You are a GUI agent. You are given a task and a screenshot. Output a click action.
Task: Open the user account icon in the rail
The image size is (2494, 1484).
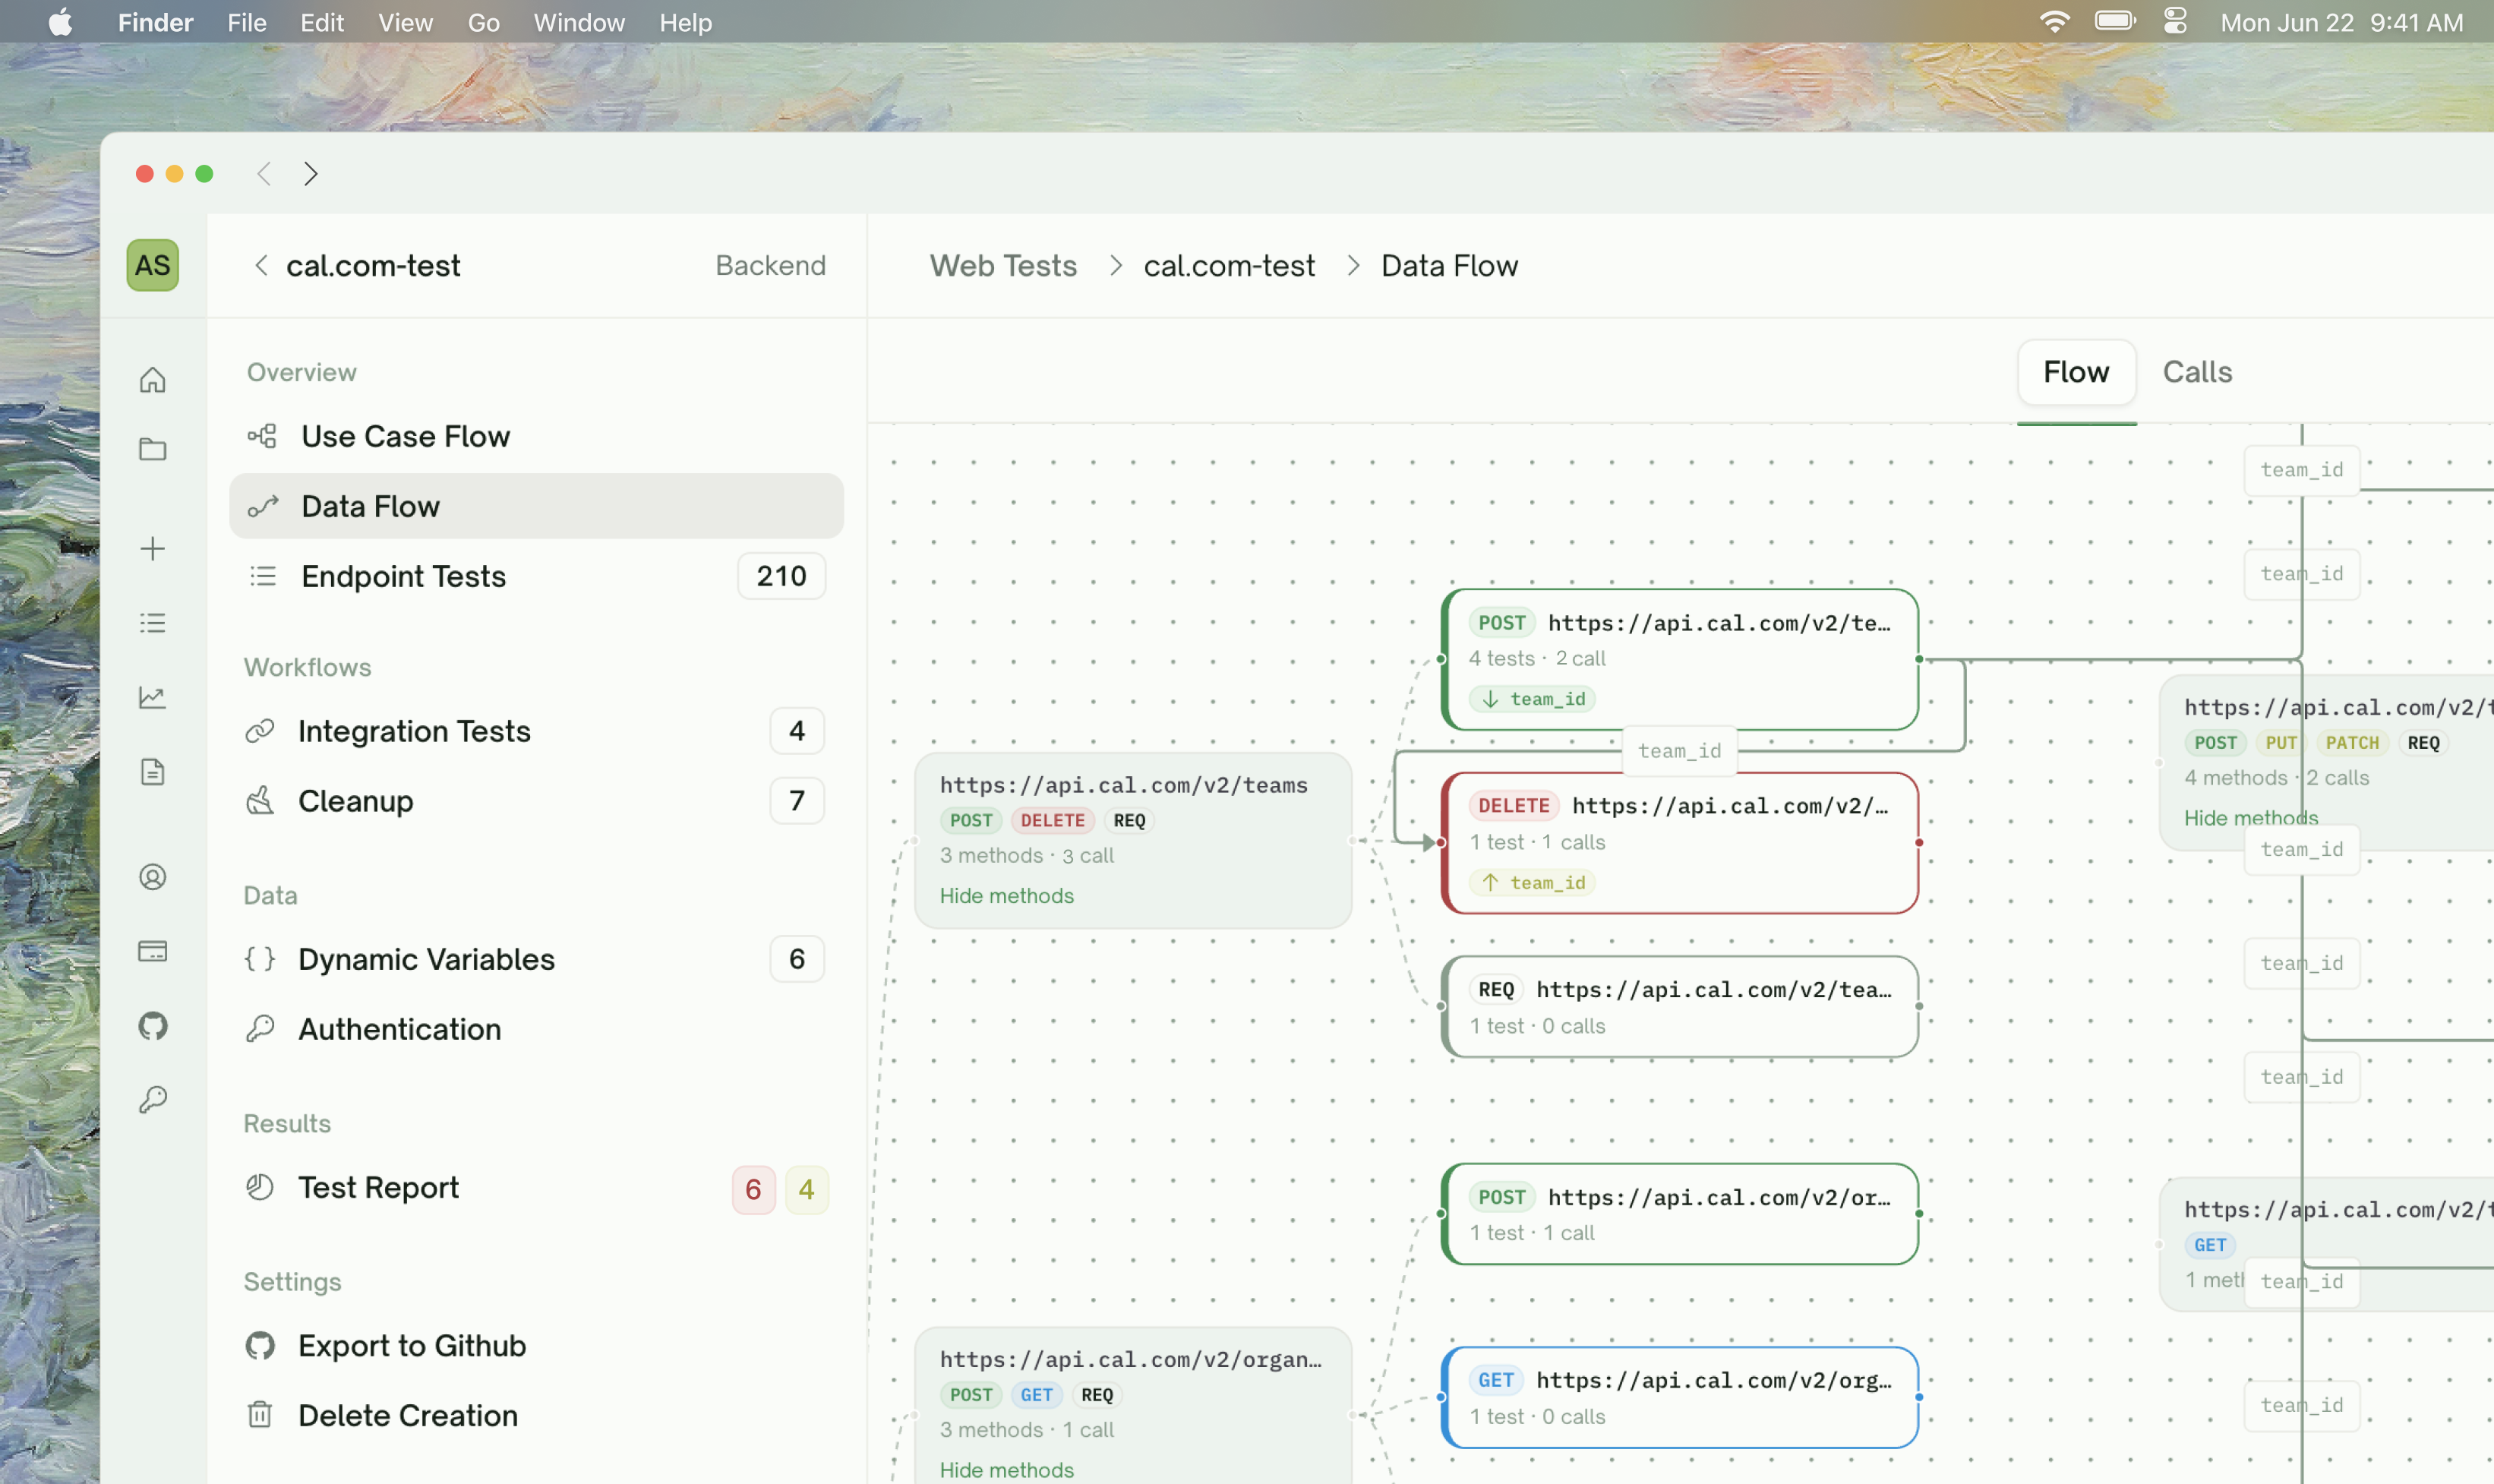pos(152,877)
